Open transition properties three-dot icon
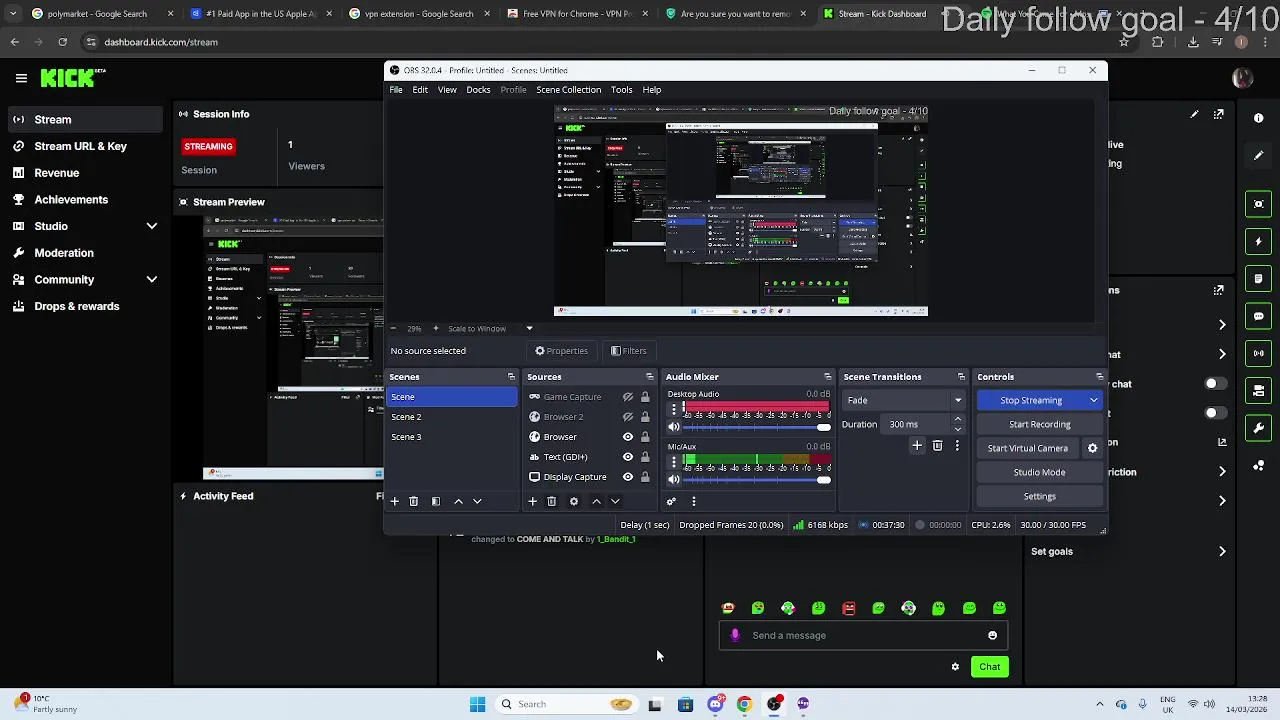 click(x=957, y=446)
